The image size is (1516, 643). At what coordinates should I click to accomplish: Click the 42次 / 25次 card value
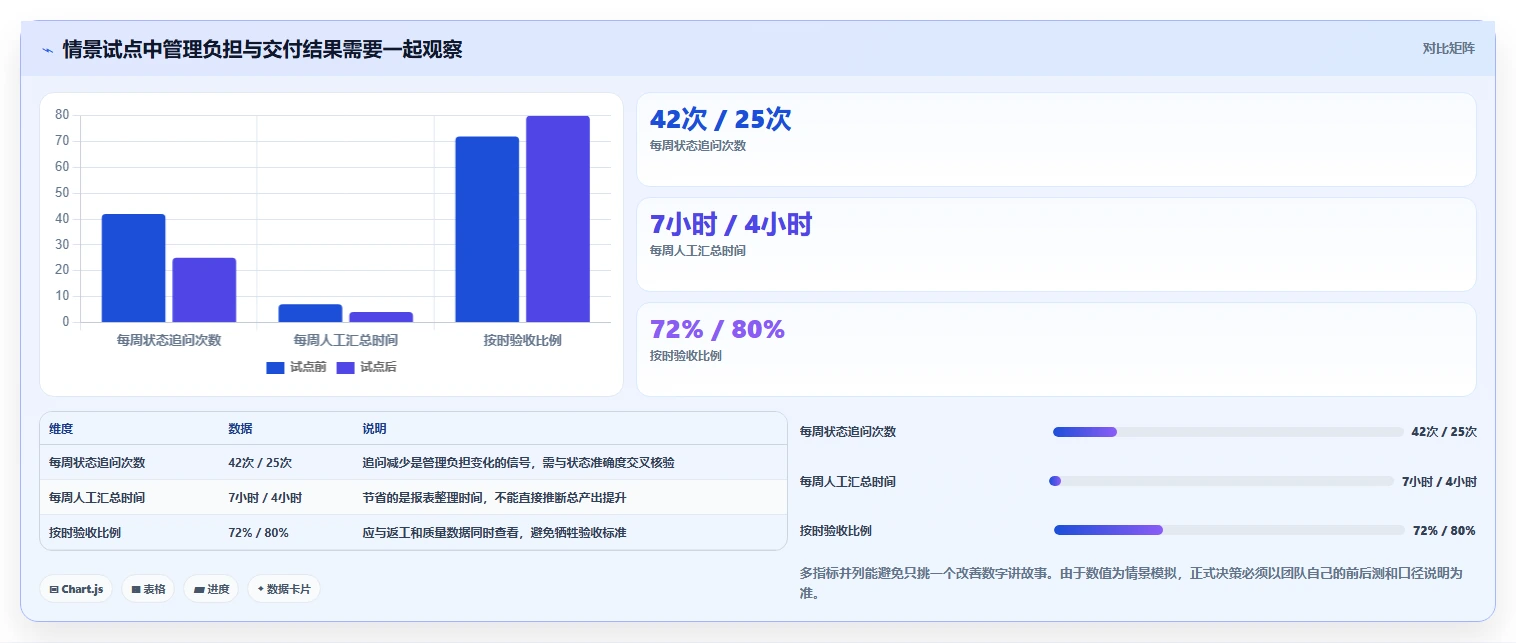point(720,119)
